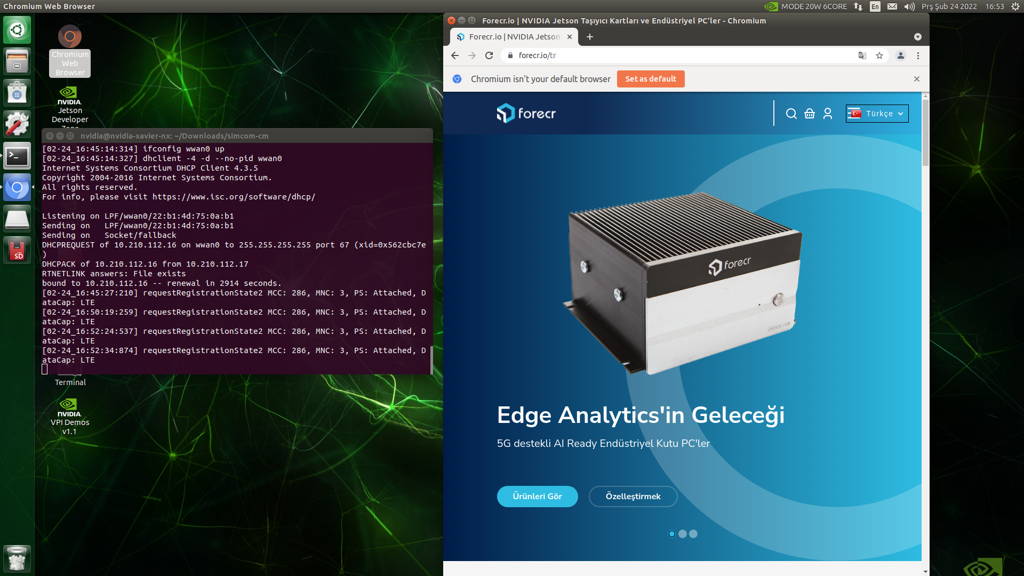Open the user account icon on Forecr
Image resolution: width=1024 pixels, height=576 pixels.
pos(827,114)
